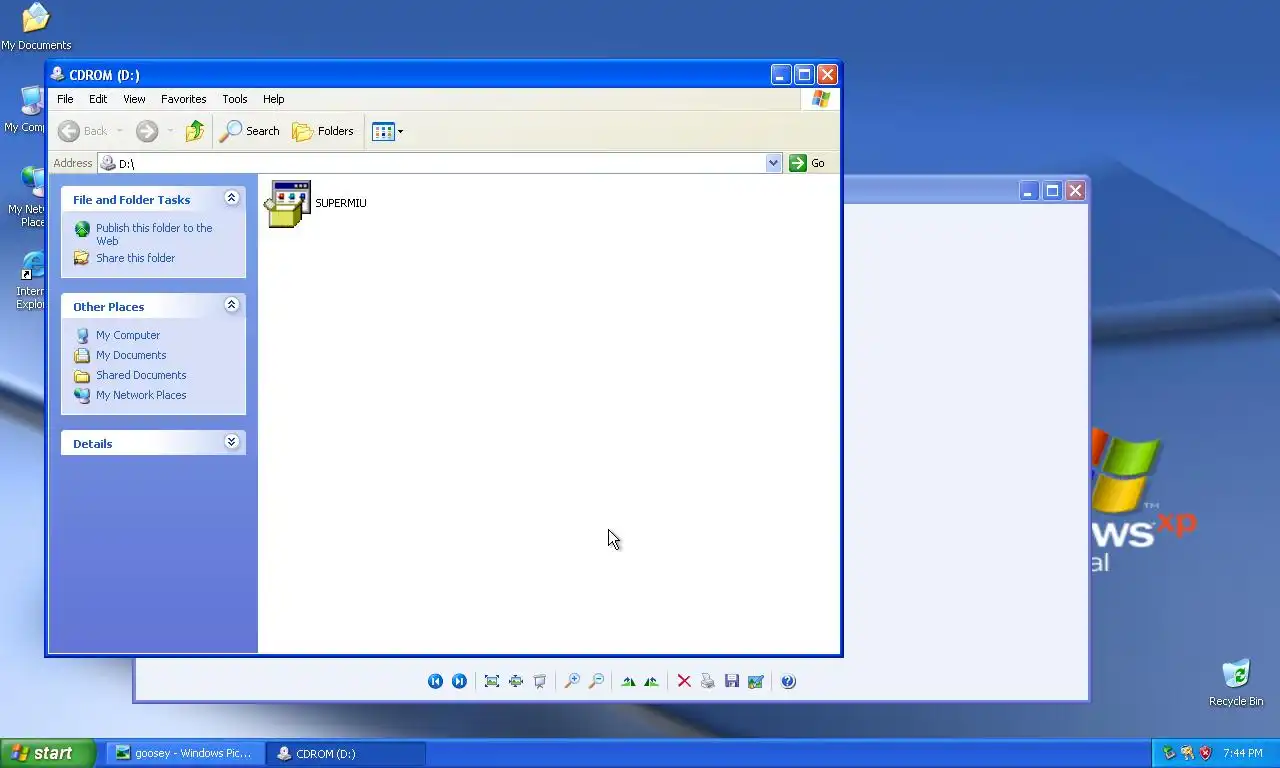Screen dimensions: 1280x768
Task: Save a copy via floppy disk icon
Action: pos(732,681)
